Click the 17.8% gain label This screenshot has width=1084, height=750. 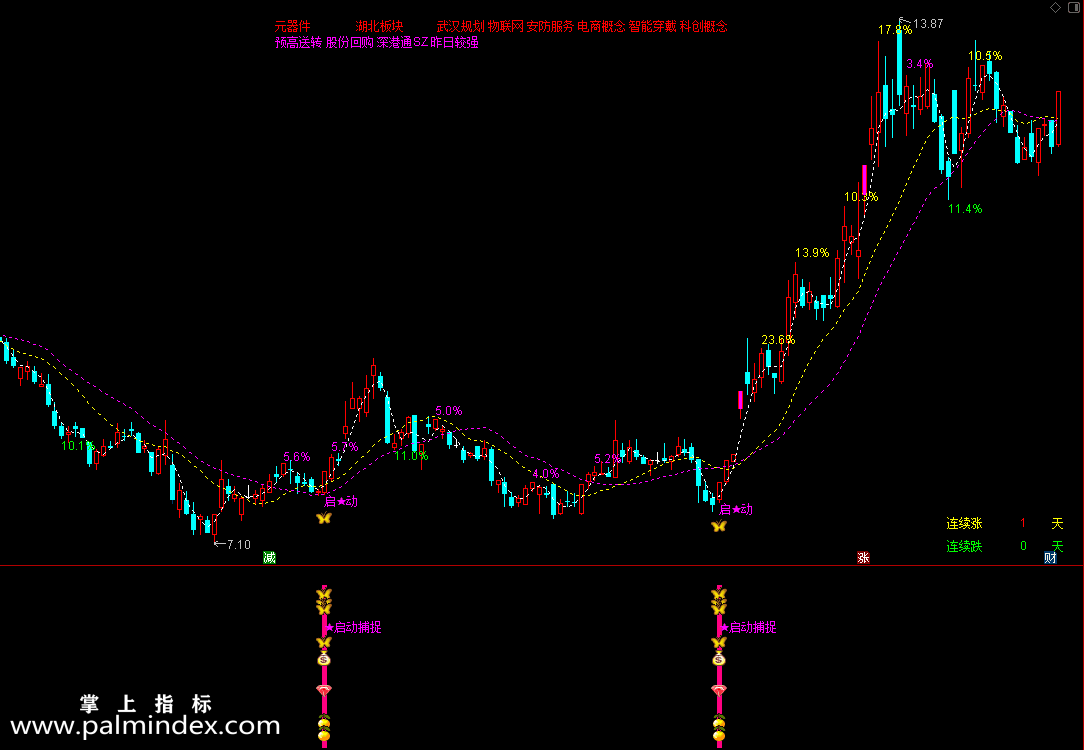895,30
